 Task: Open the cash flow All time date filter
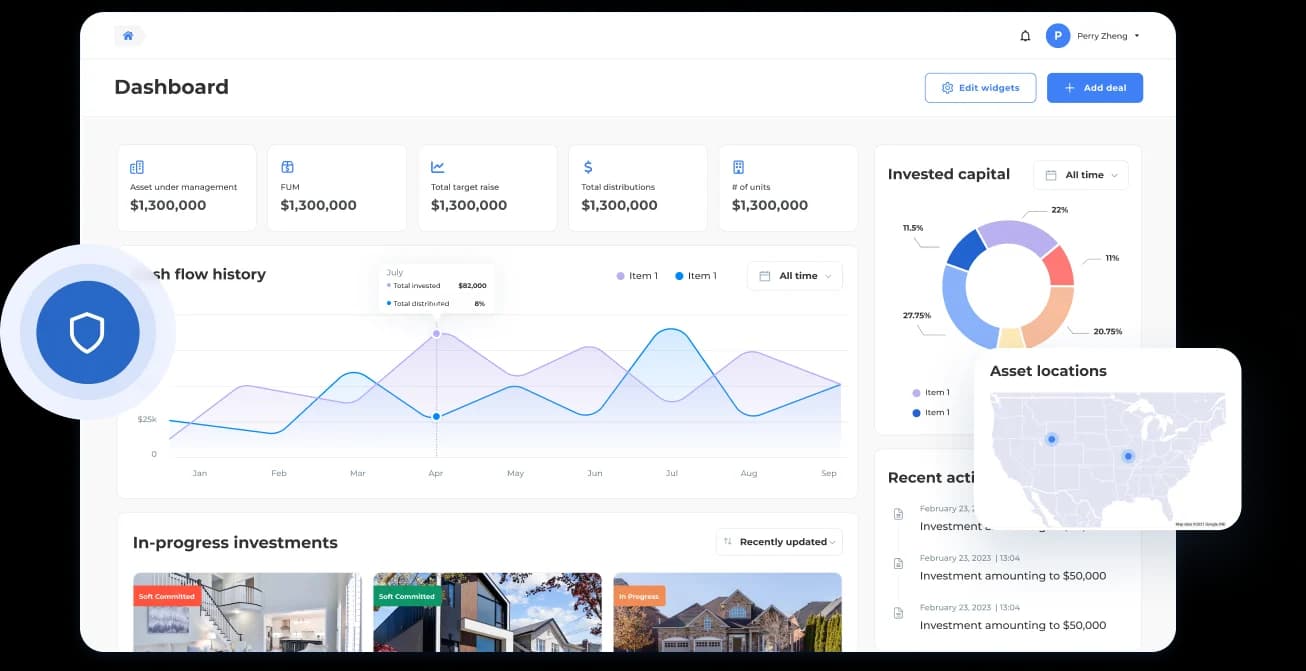[795, 276]
